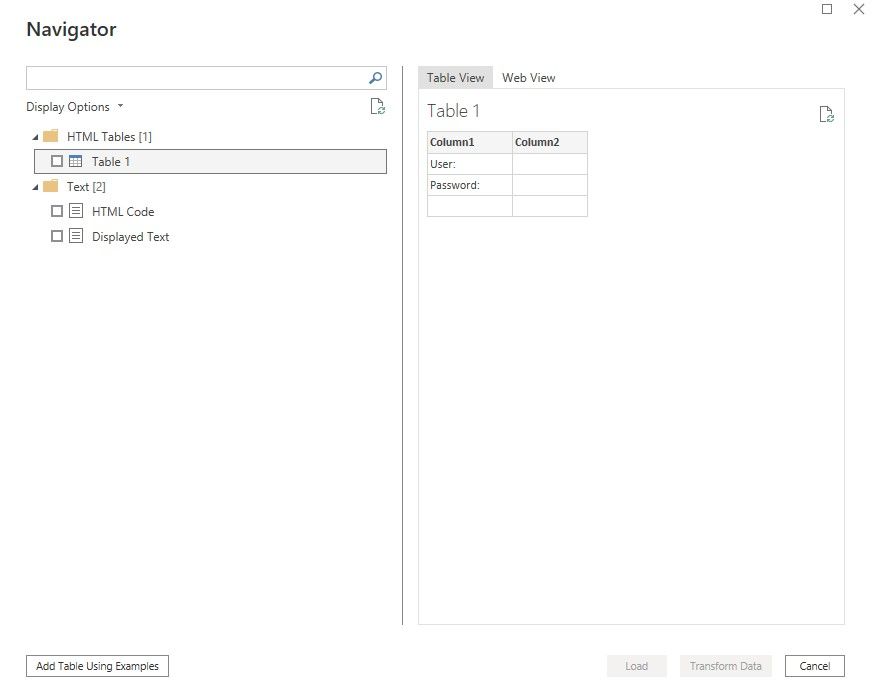Image resolution: width=875 pixels, height=690 pixels.
Task: Click the User: cell in preview
Action: pyautogui.click(x=469, y=164)
